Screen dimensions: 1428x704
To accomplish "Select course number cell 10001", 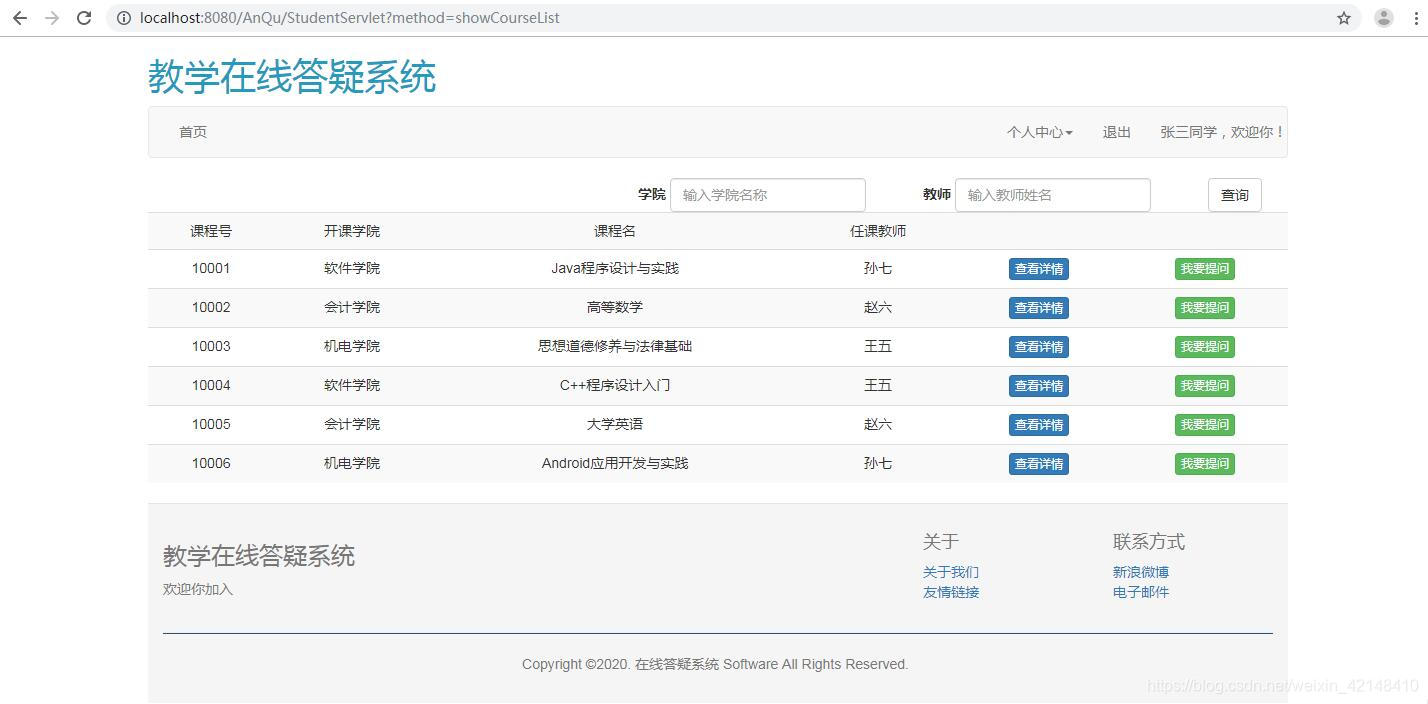I will pos(211,269).
